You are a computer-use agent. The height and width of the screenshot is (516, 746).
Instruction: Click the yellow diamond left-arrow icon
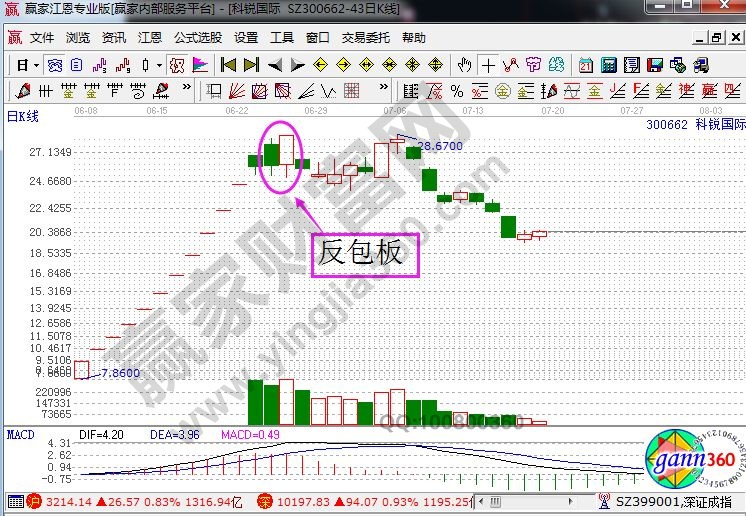[x=321, y=65]
